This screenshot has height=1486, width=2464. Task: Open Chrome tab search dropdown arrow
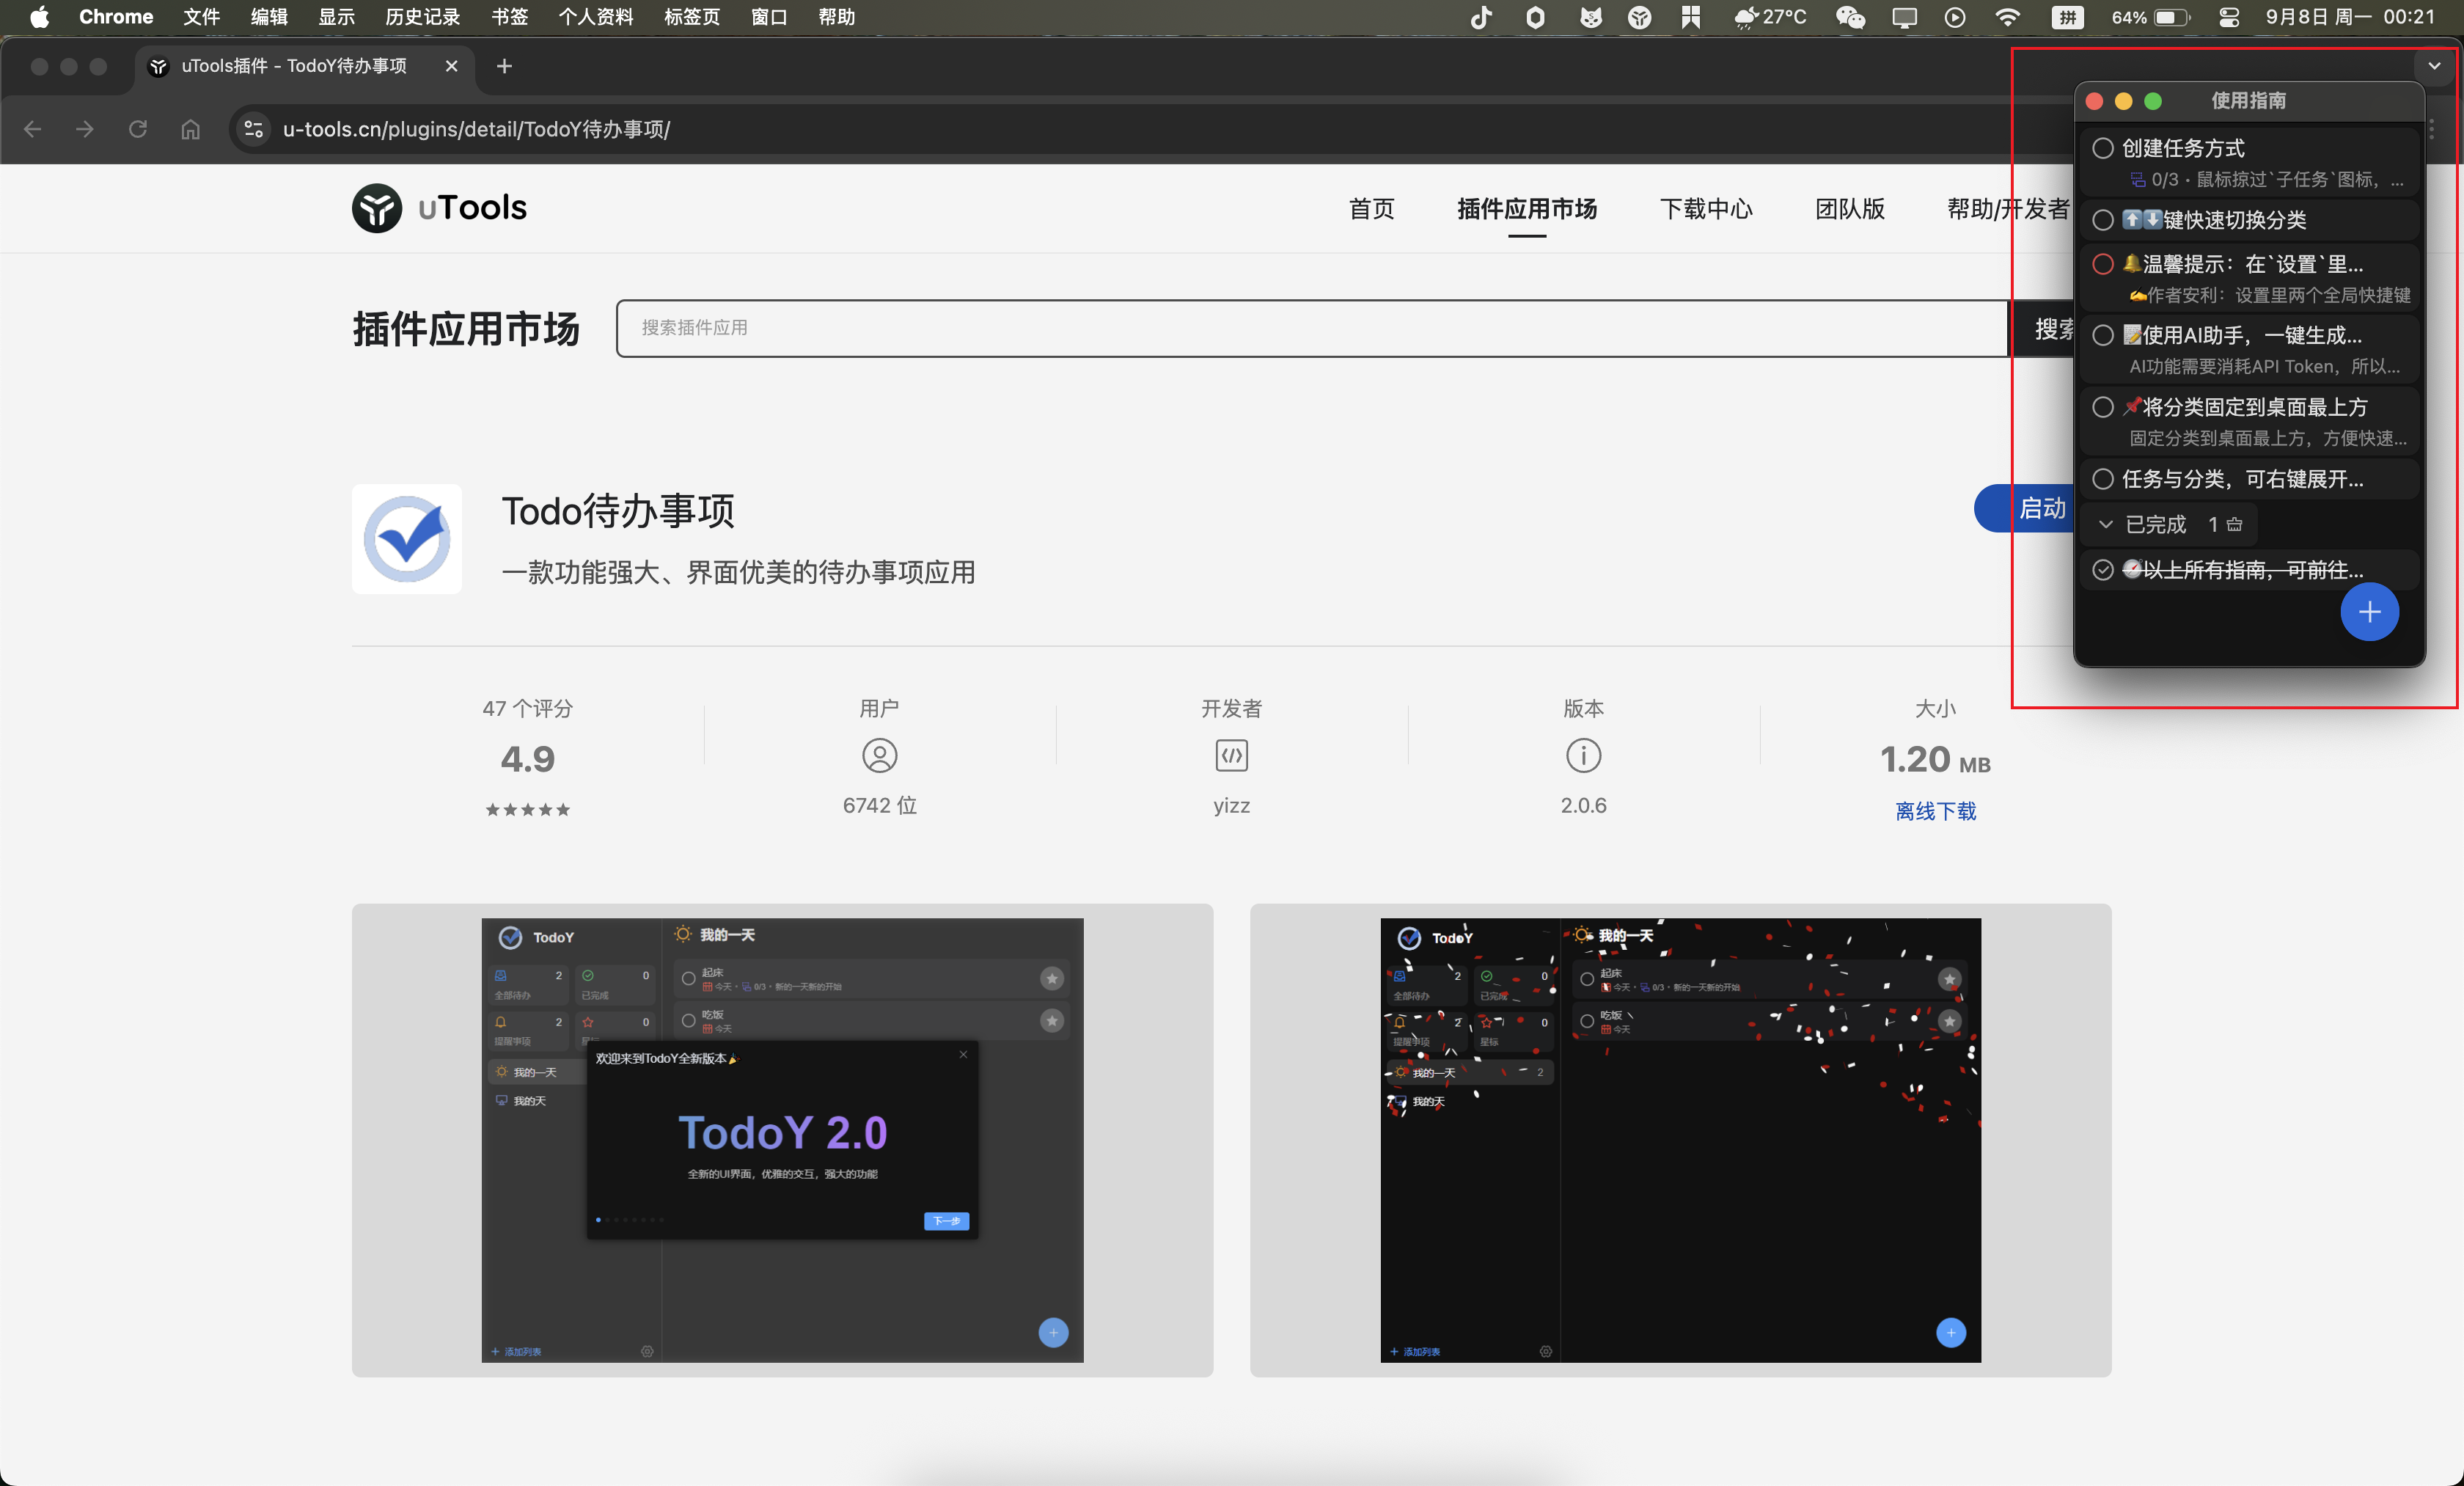click(x=2434, y=66)
